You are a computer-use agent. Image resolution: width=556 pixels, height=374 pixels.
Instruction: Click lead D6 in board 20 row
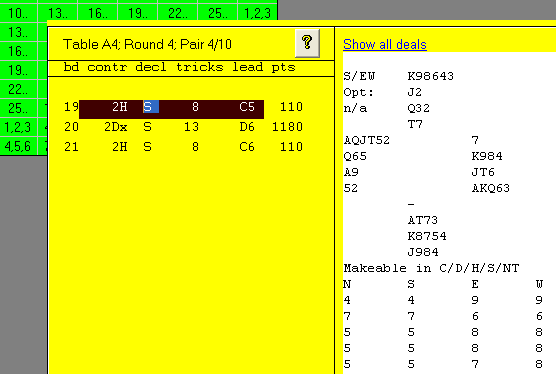[x=247, y=127]
